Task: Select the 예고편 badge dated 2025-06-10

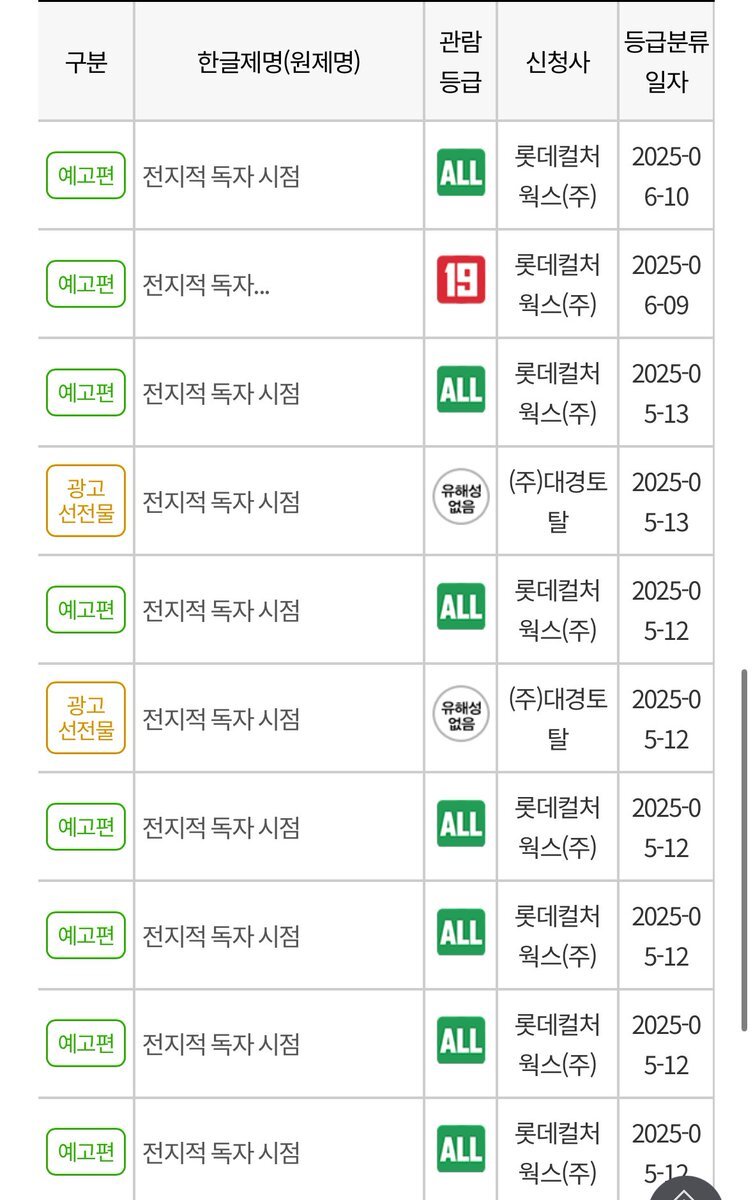Action: pos(86,176)
